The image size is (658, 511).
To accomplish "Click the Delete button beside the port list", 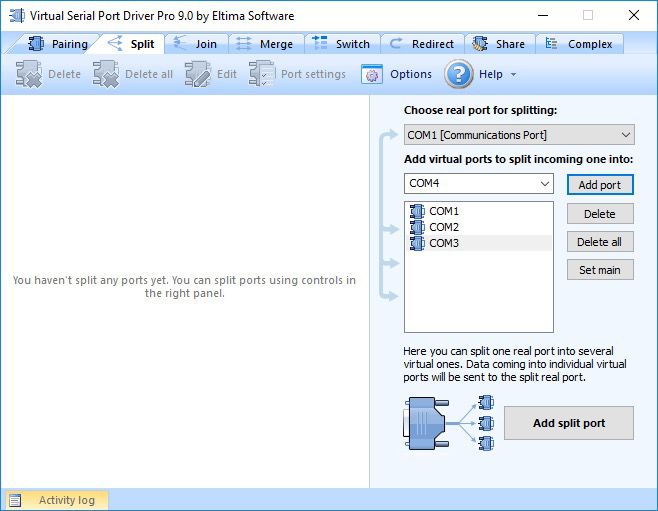I will tap(600, 214).
